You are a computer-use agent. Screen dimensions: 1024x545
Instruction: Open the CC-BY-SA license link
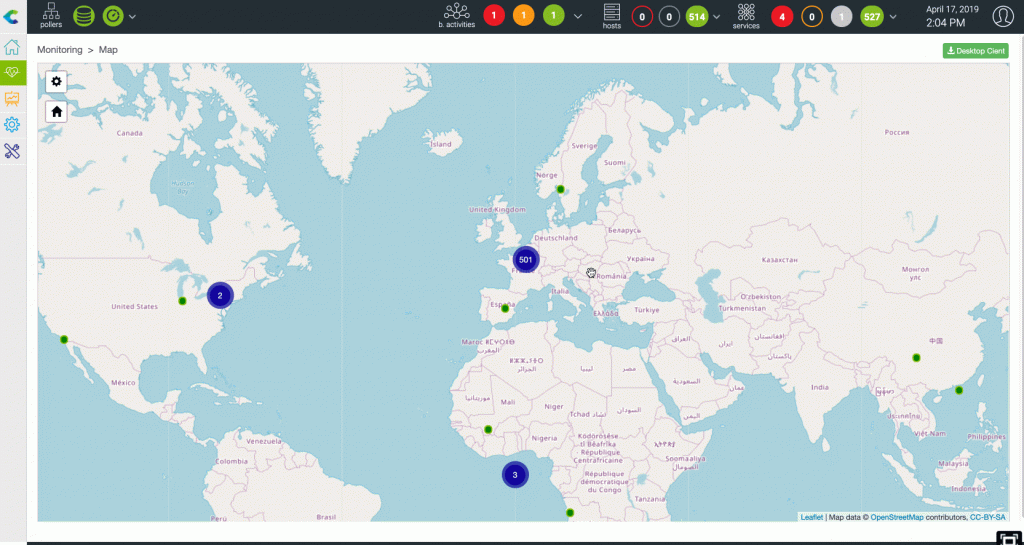(x=987, y=517)
